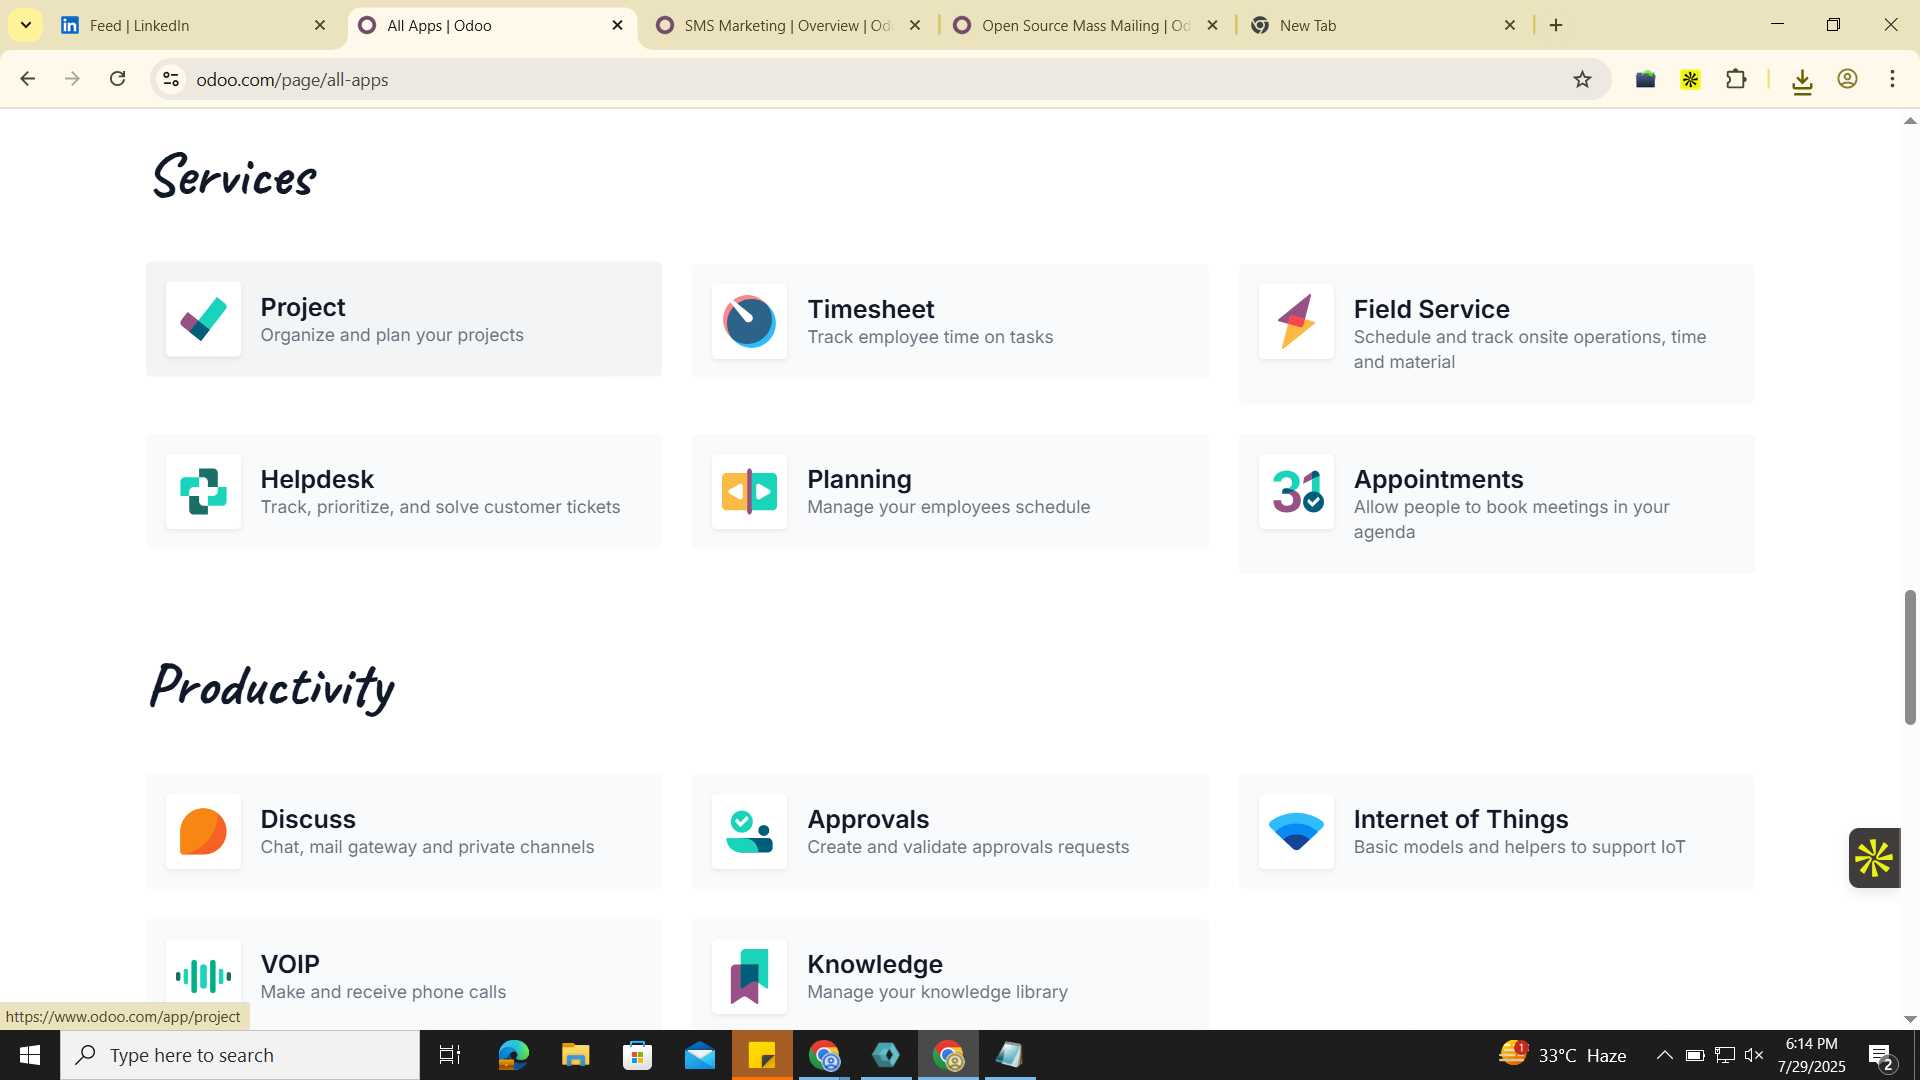Screen dimensions: 1920x1080
Task: Open the Approvals title link
Action: pos(868,819)
